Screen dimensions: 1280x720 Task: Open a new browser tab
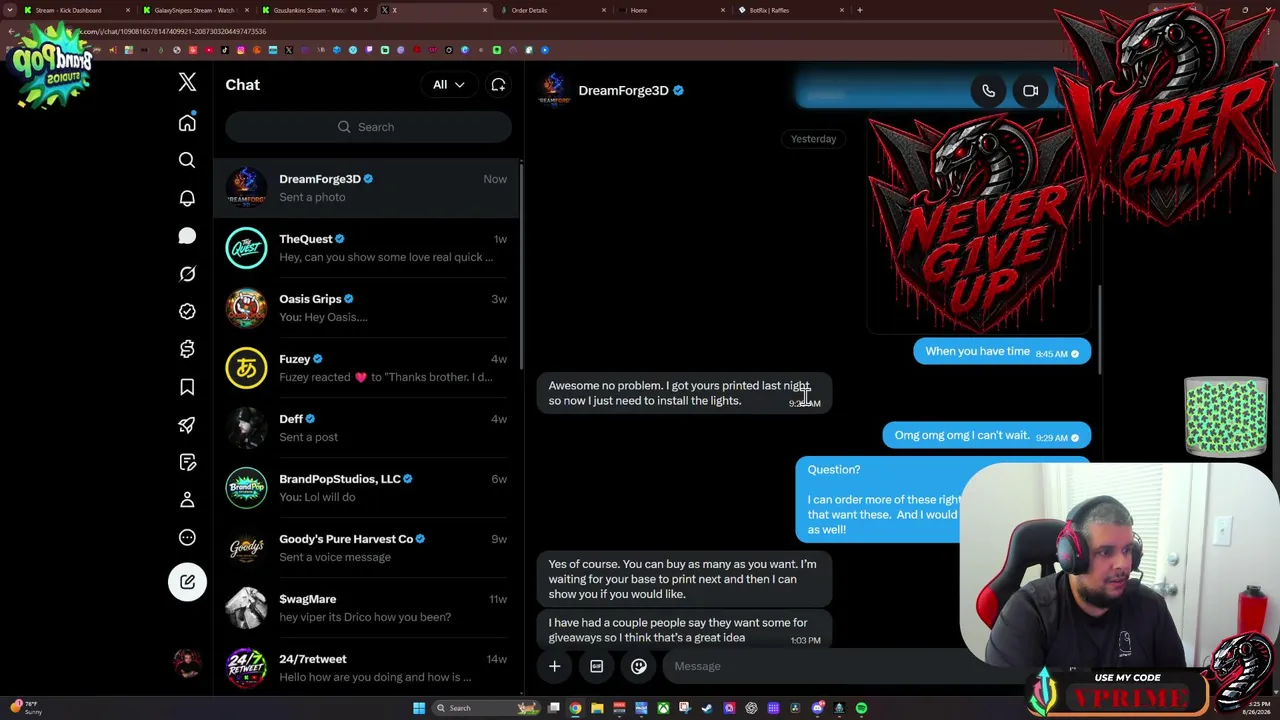pyautogui.click(x=860, y=10)
